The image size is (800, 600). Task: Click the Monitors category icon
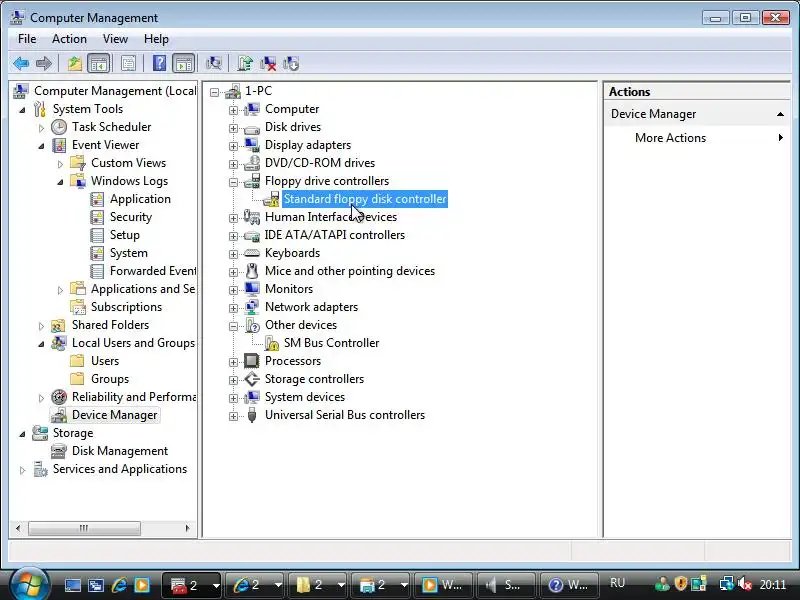tap(252, 289)
